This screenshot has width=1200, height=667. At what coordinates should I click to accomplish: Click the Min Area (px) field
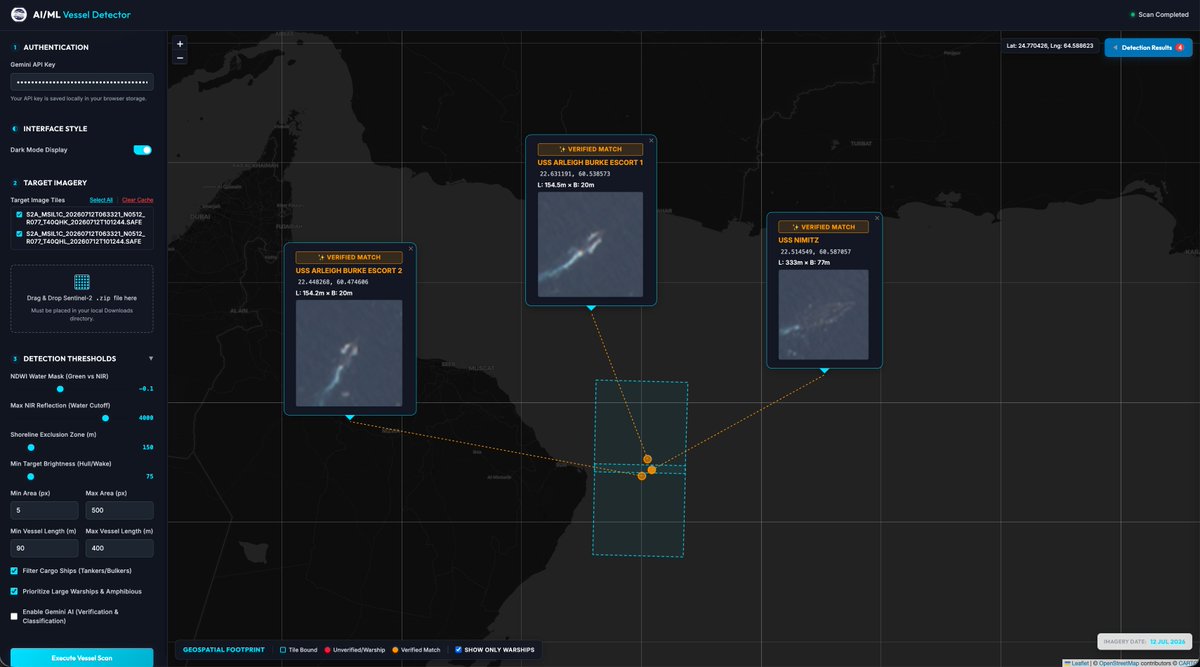(x=44, y=510)
